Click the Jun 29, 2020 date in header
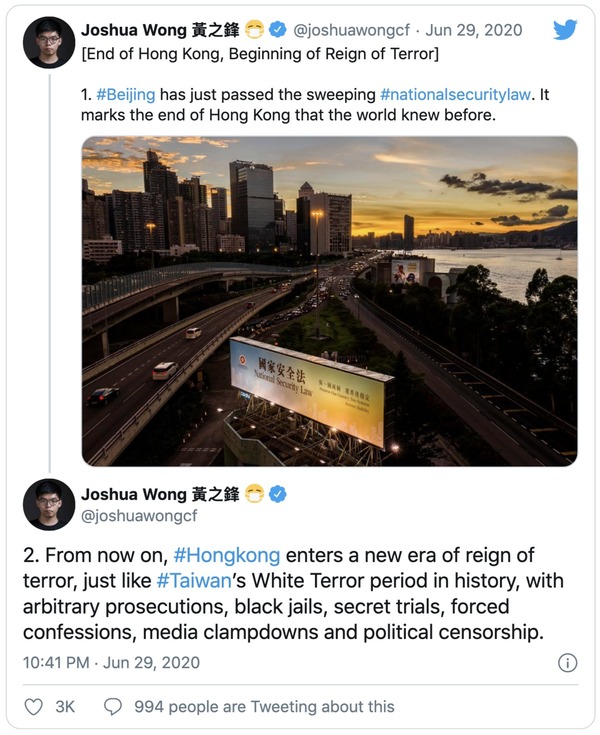This screenshot has width=600, height=735. click(474, 30)
